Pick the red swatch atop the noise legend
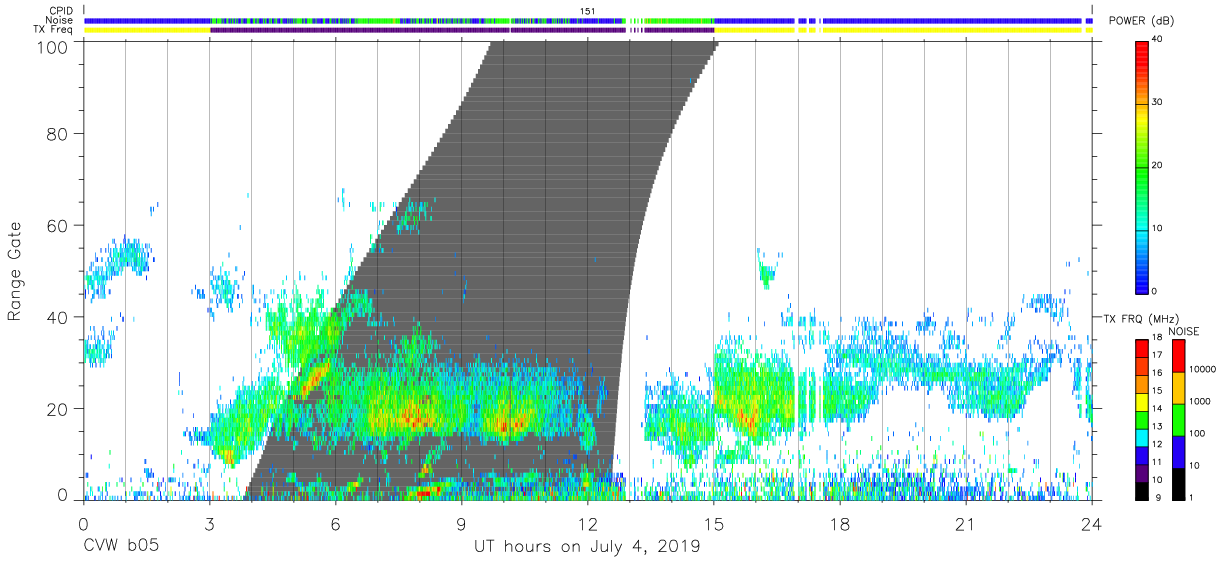The image size is (1228, 567). 1178,356
